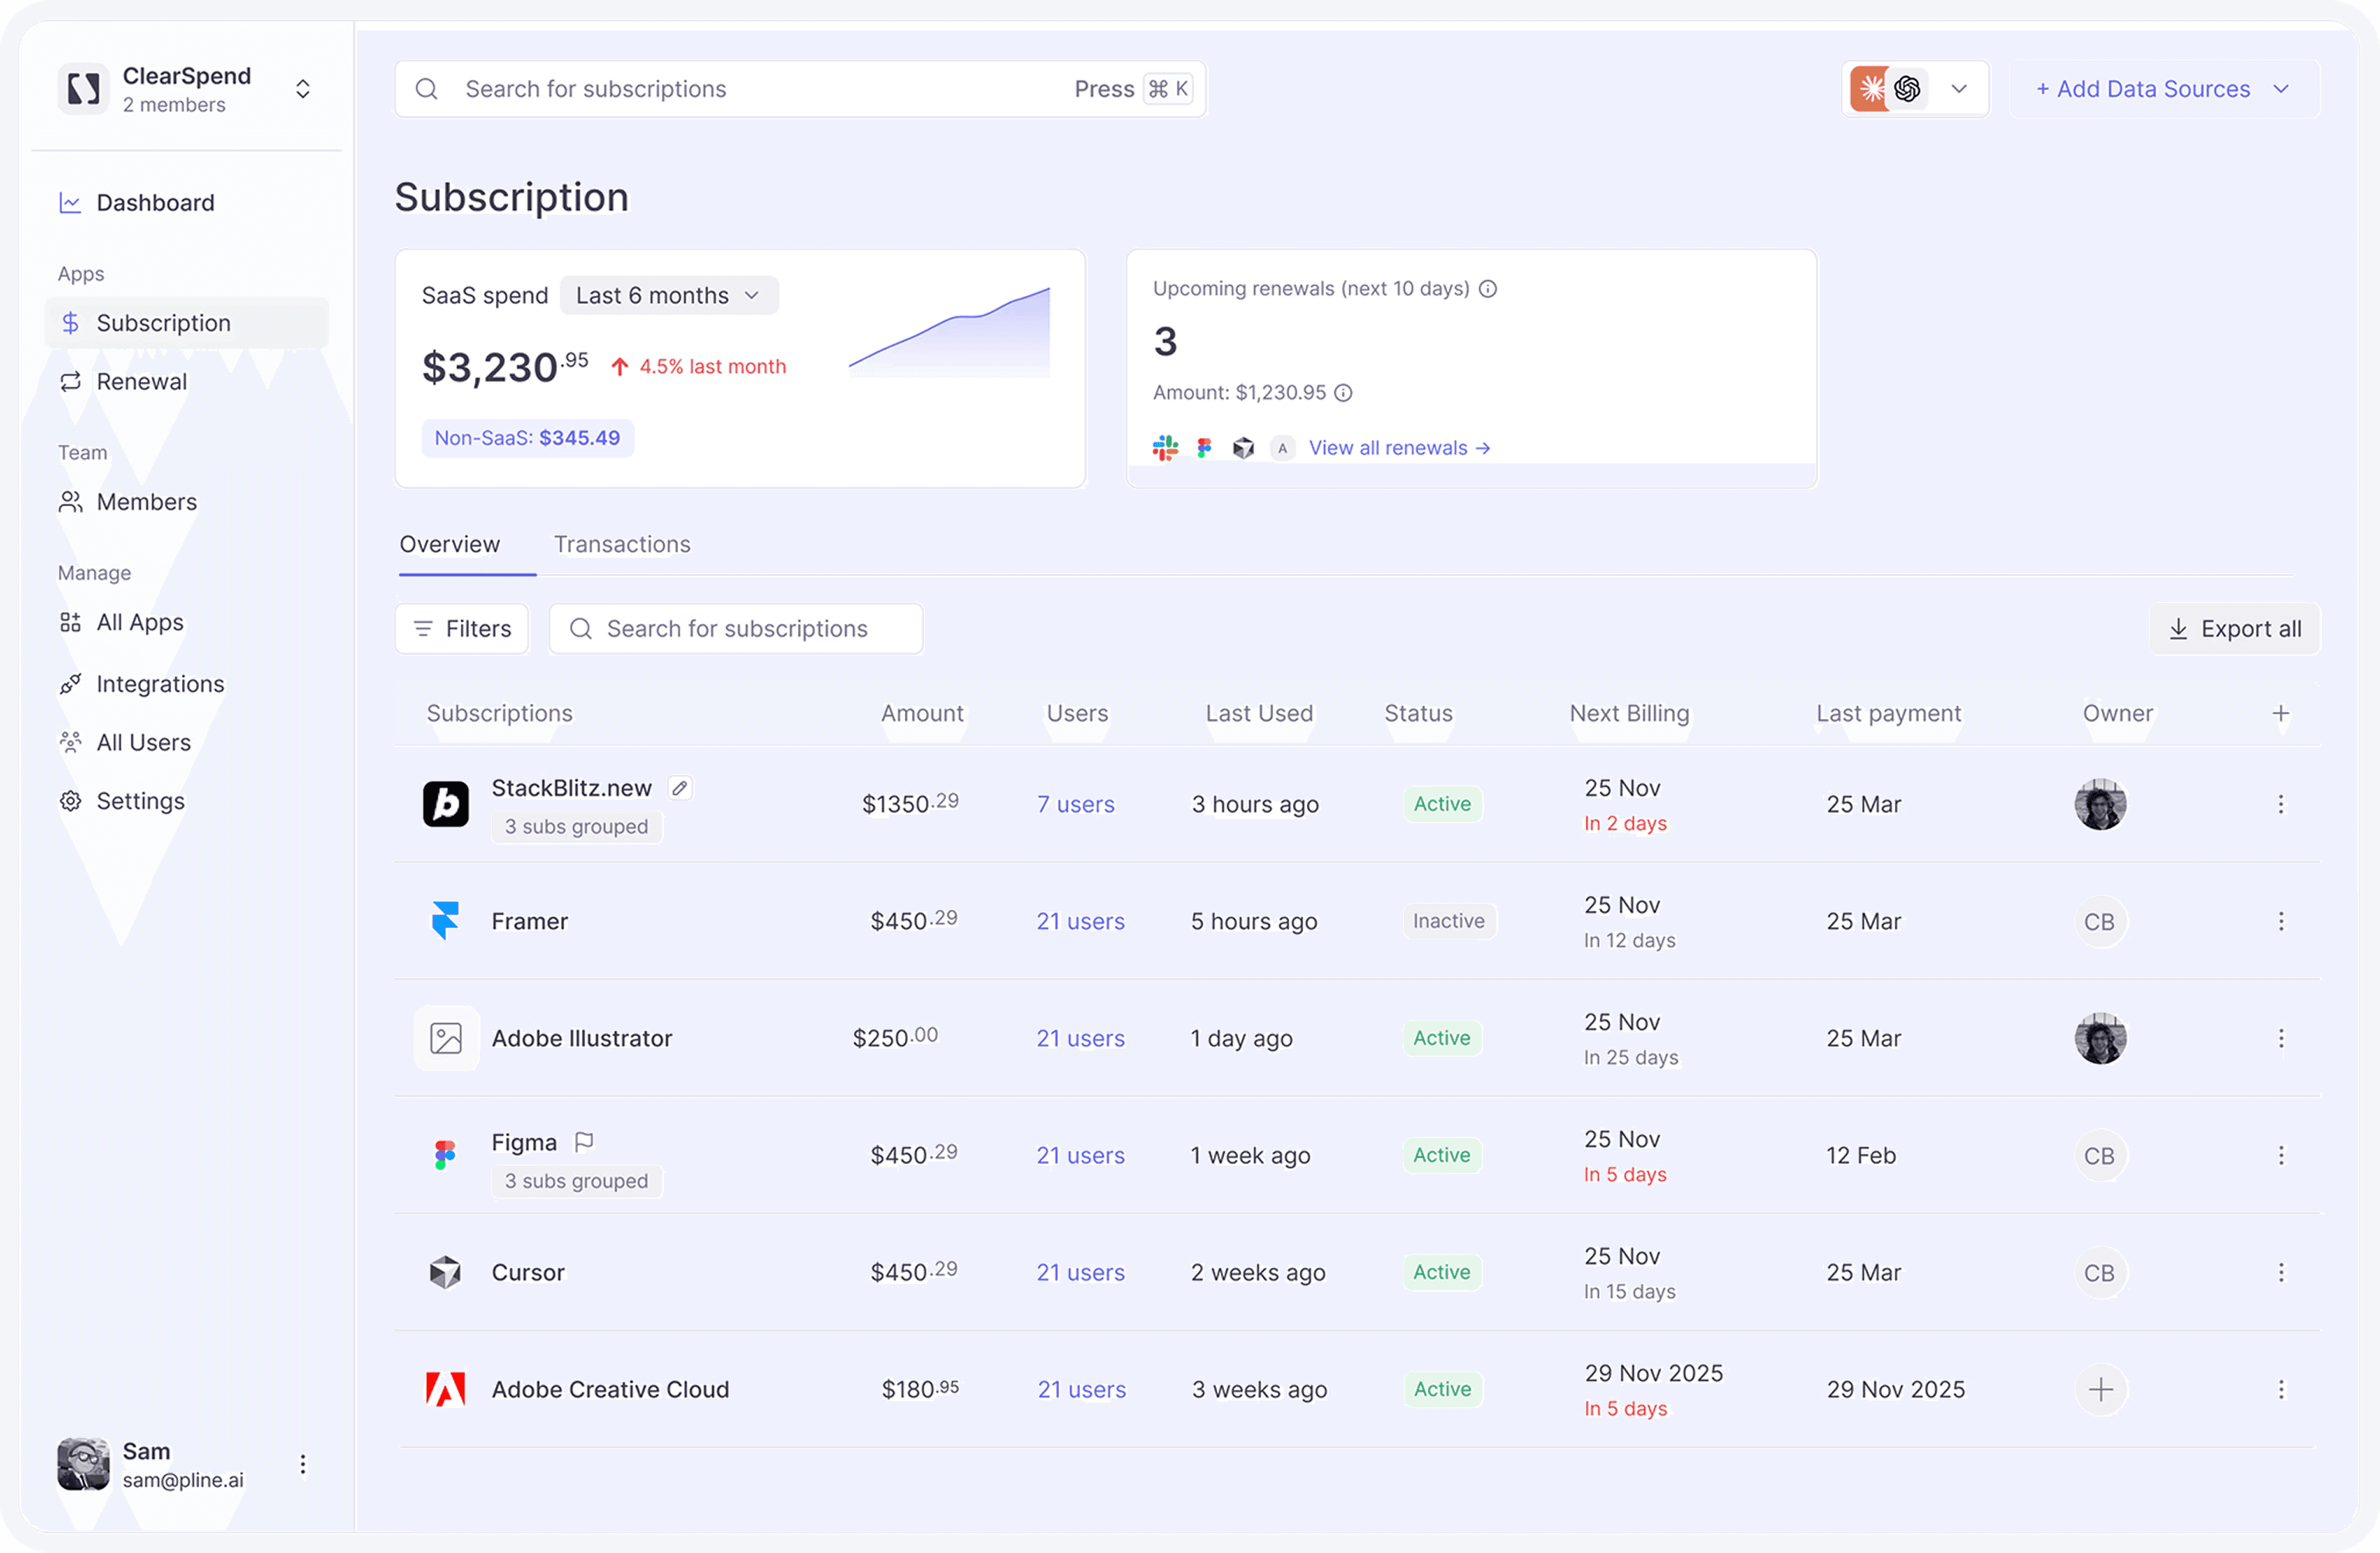Sort by Amount column header
Viewport: 2380px width, 1553px height.
(922, 714)
